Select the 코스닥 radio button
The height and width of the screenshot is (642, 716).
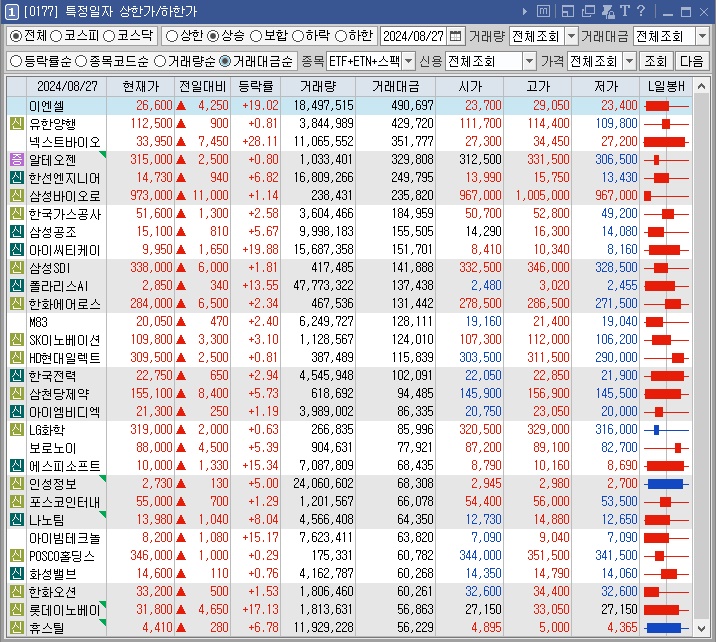(x=109, y=36)
